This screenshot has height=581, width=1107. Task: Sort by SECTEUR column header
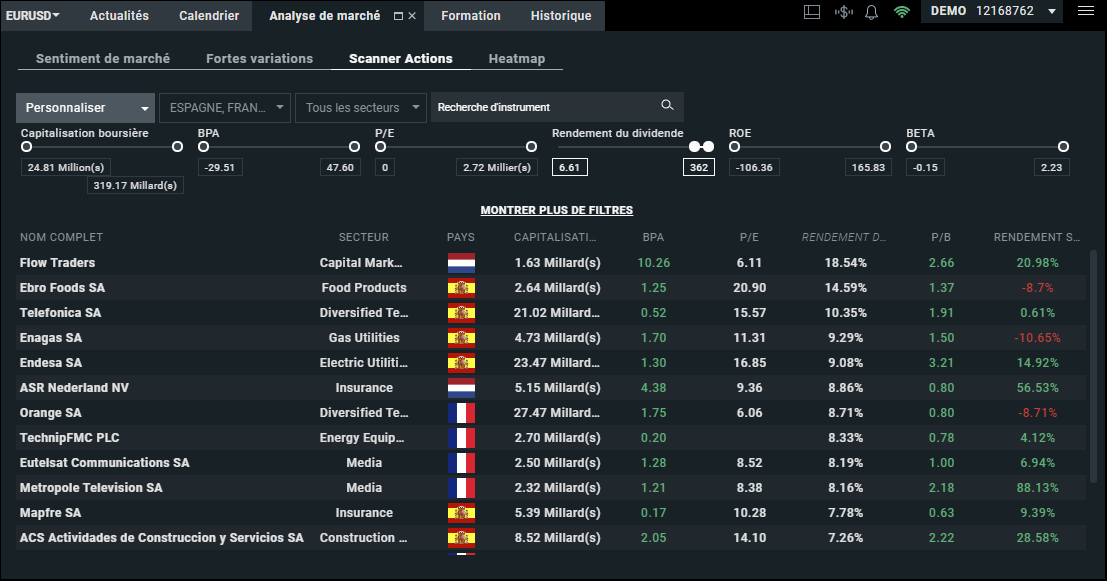tap(364, 237)
